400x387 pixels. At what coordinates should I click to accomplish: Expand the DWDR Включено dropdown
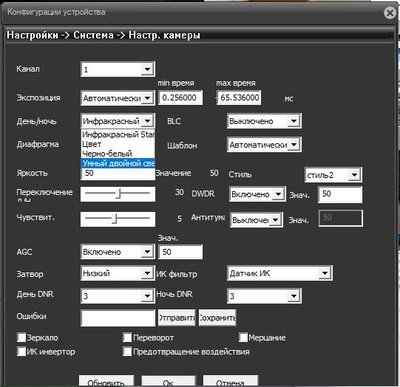point(257,194)
